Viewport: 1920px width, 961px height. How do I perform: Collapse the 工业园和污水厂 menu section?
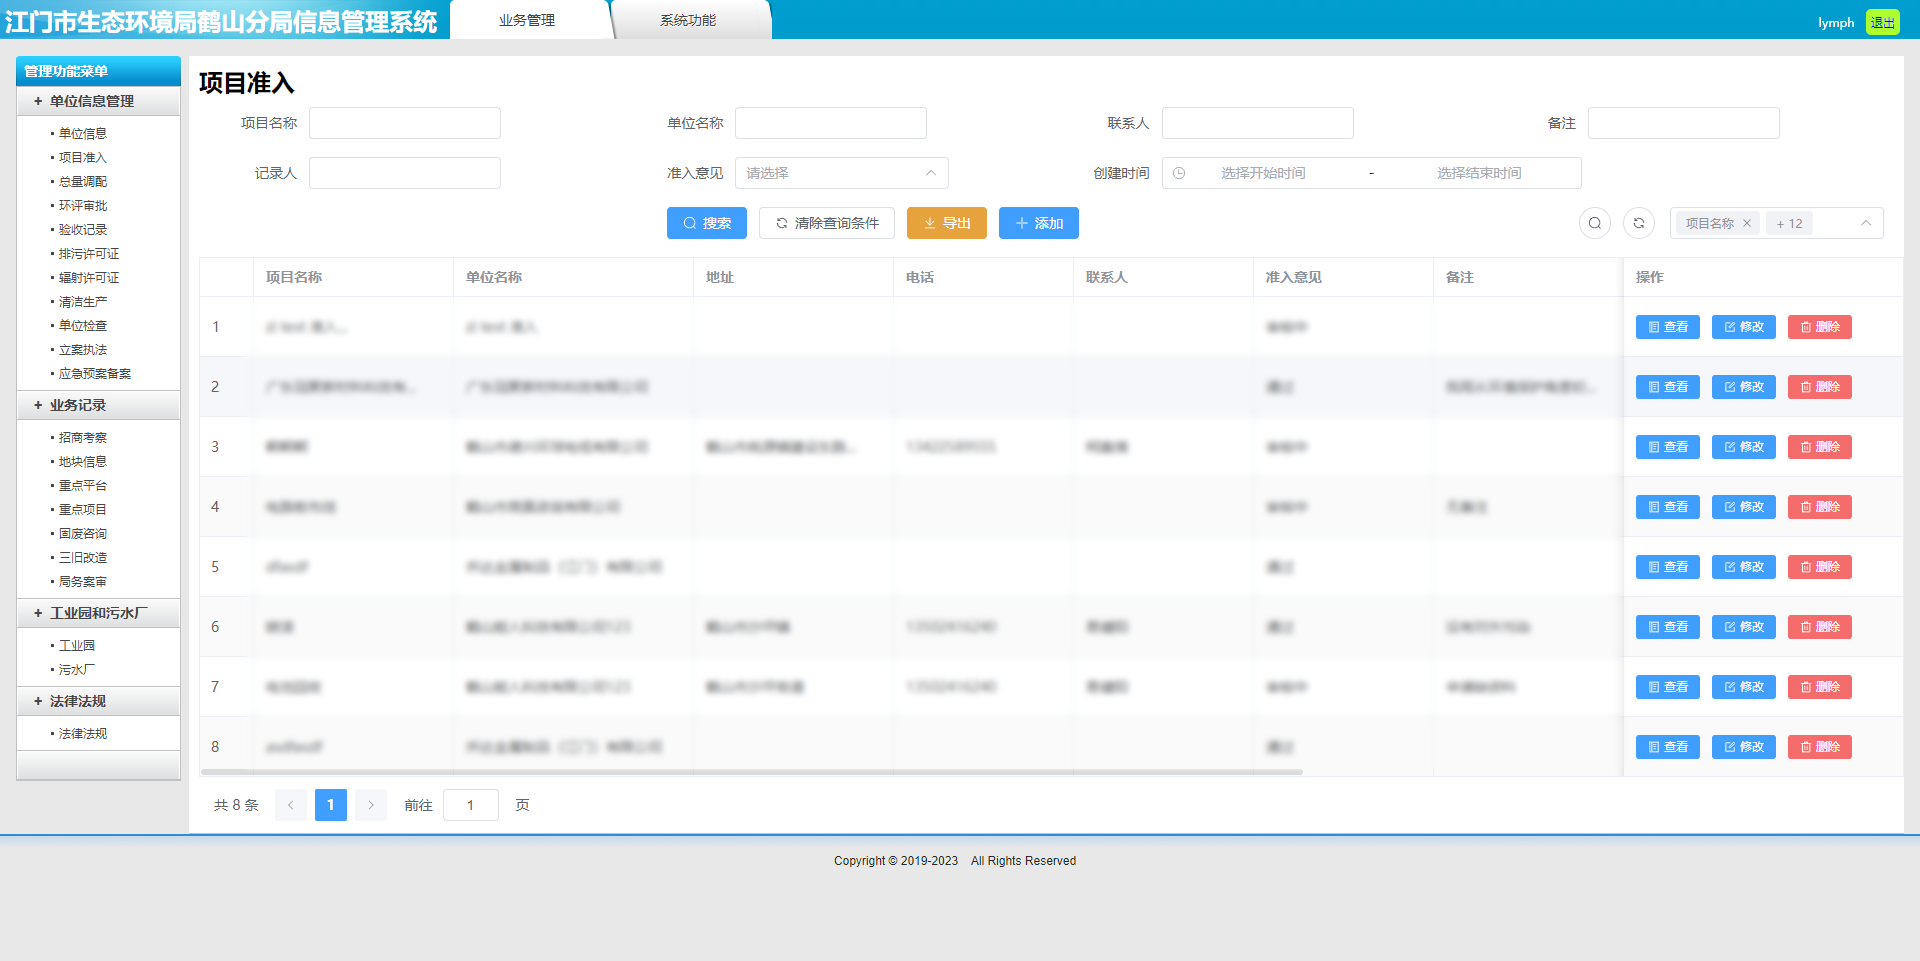click(x=98, y=613)
